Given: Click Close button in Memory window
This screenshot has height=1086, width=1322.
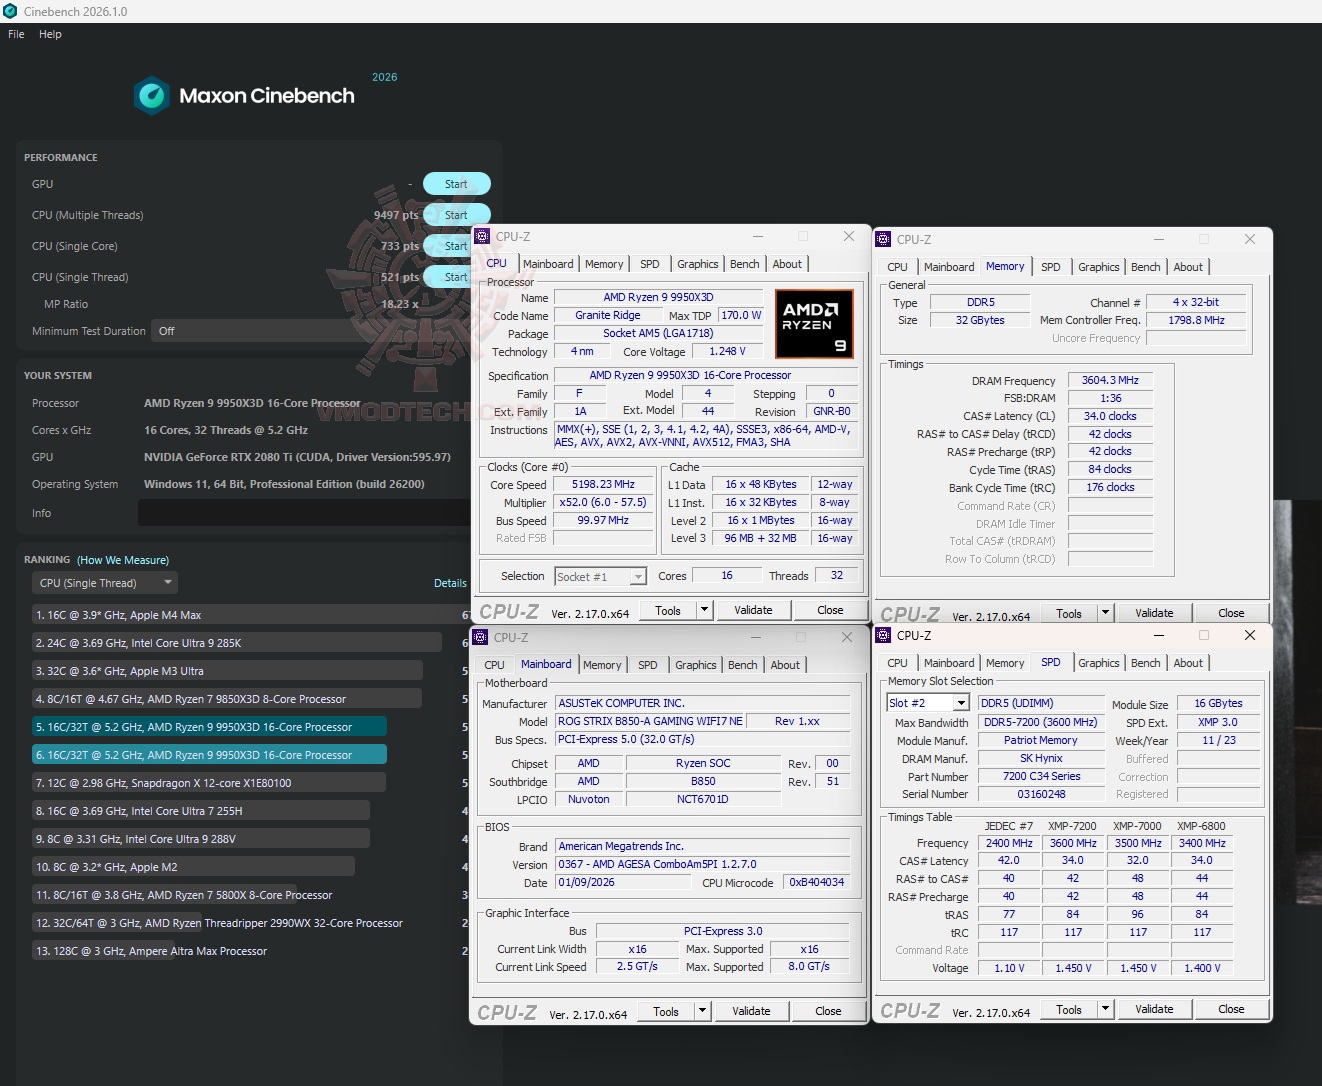Looking at the screenshot, I should [x=1231, y=613].
